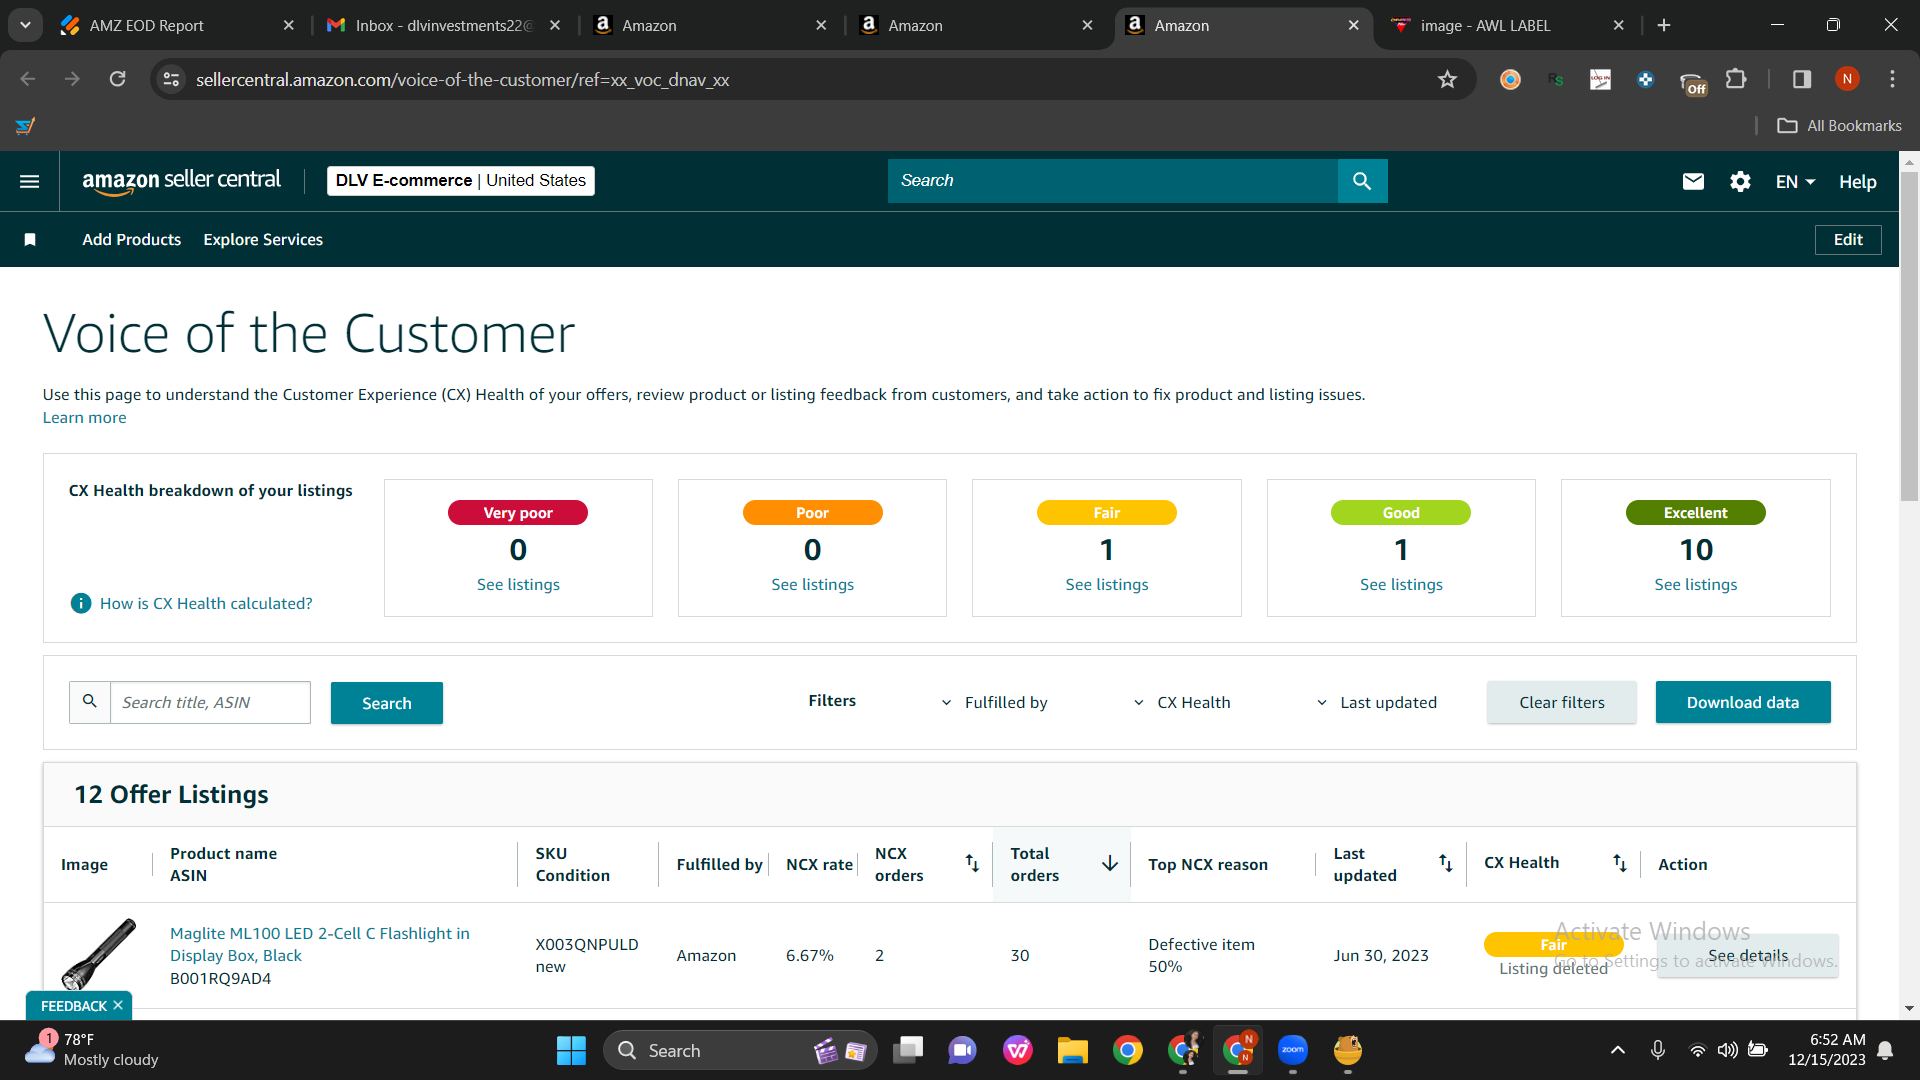
Task: Click the Maglite flashlight product thumbnail
Action: (x=98, y=954)
